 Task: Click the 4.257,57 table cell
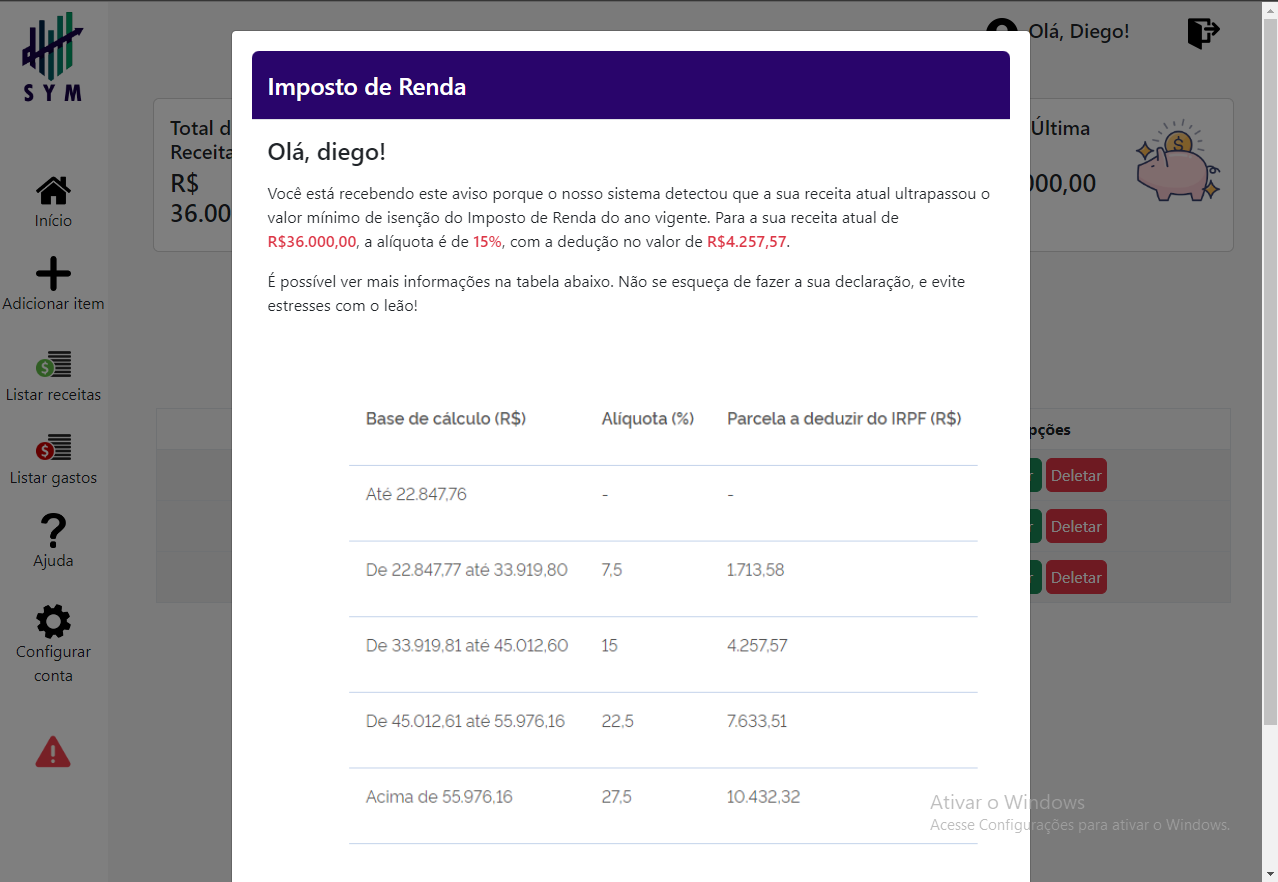point(757,646)
